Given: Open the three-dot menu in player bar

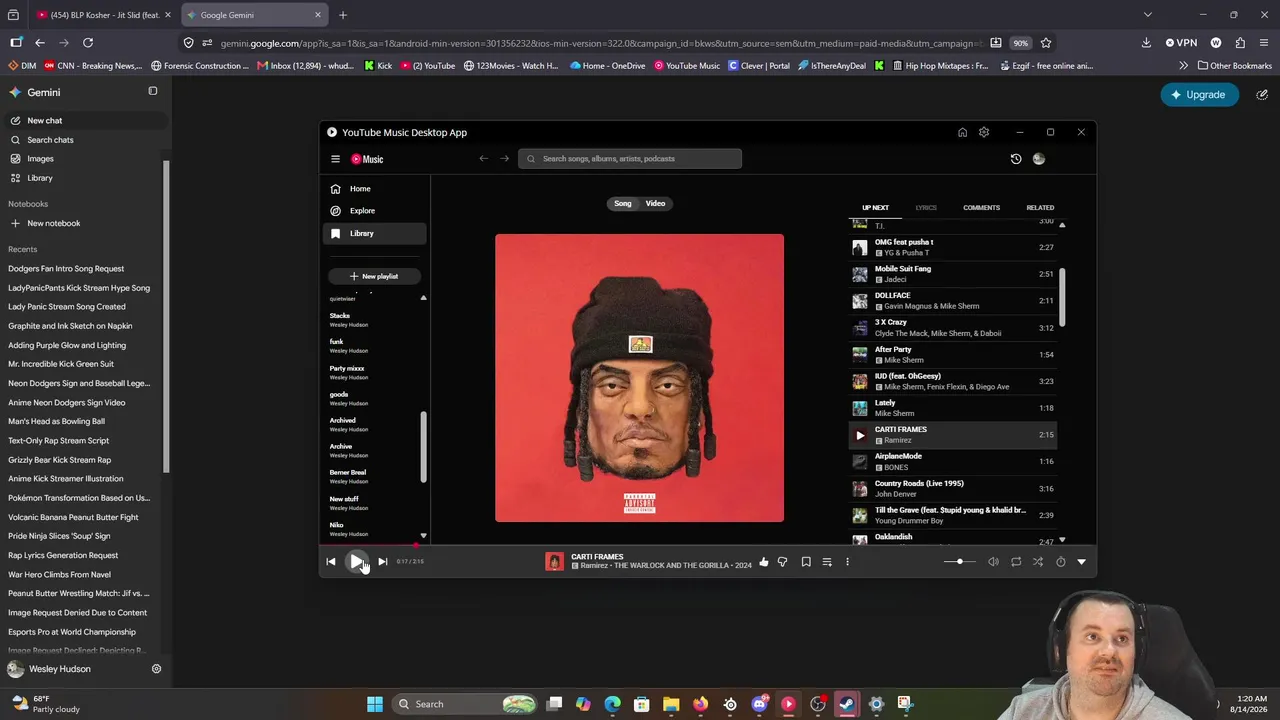Looking at the screenshot, I should pos(847,562).
